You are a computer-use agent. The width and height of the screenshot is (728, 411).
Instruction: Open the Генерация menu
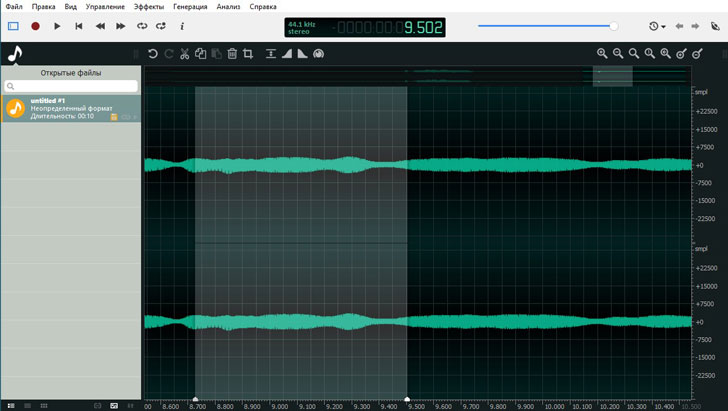pos(190,7)
